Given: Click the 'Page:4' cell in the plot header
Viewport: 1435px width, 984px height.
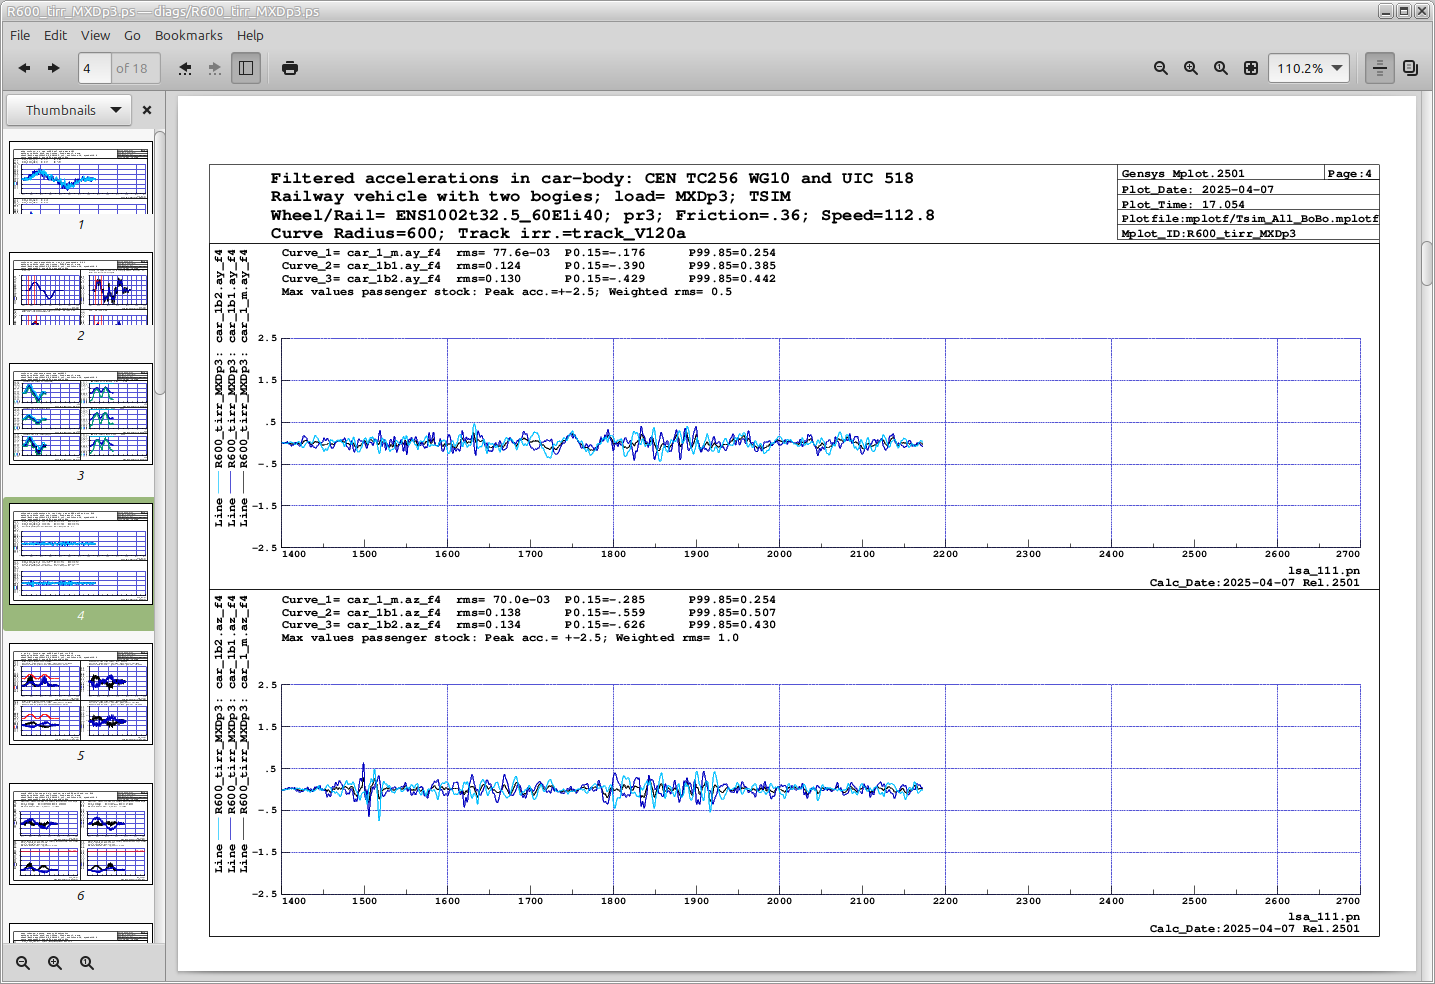Looking at the screenshot, I should [x=1350, y=174].
